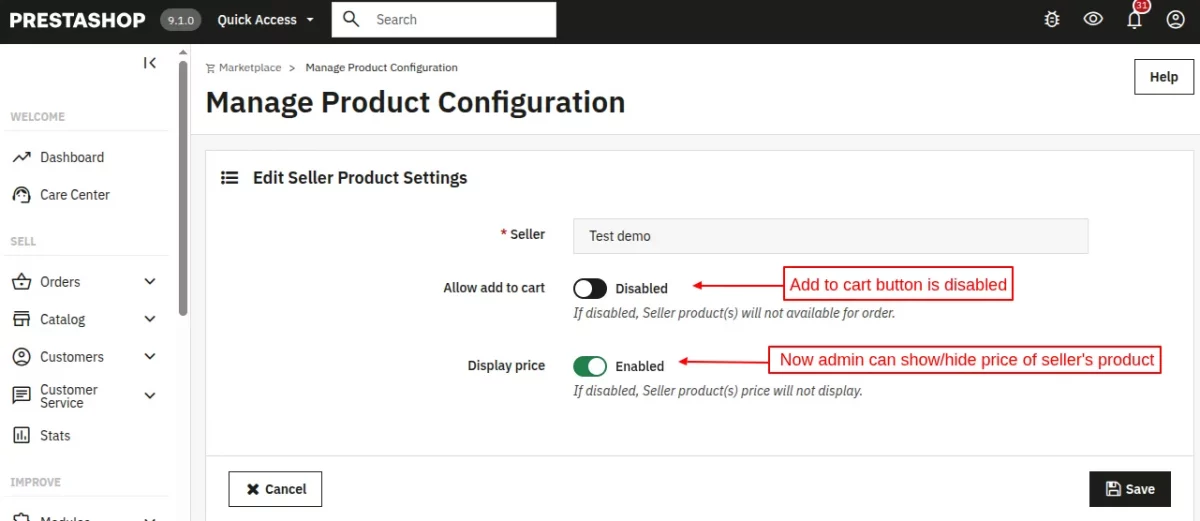
Task: Click the Cancel button
Action: (275, 489)
